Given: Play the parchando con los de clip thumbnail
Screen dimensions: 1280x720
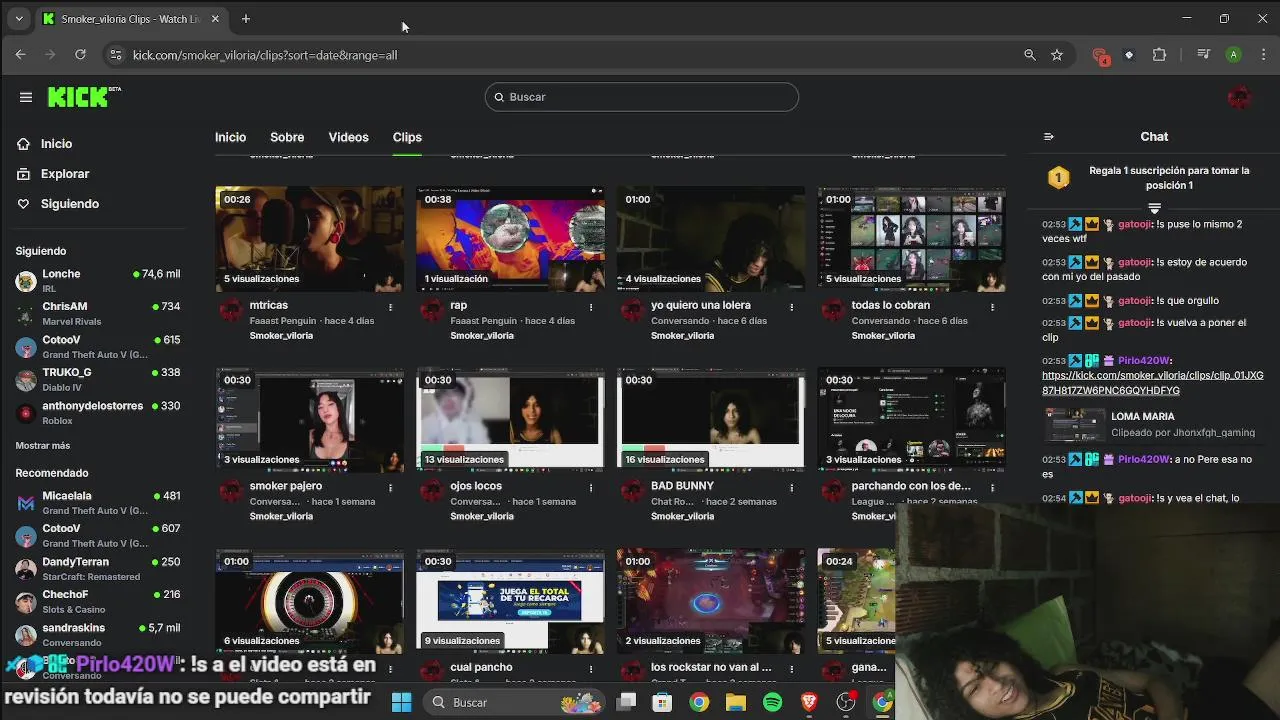Looking at the screenshot, I should click(911, 420).
